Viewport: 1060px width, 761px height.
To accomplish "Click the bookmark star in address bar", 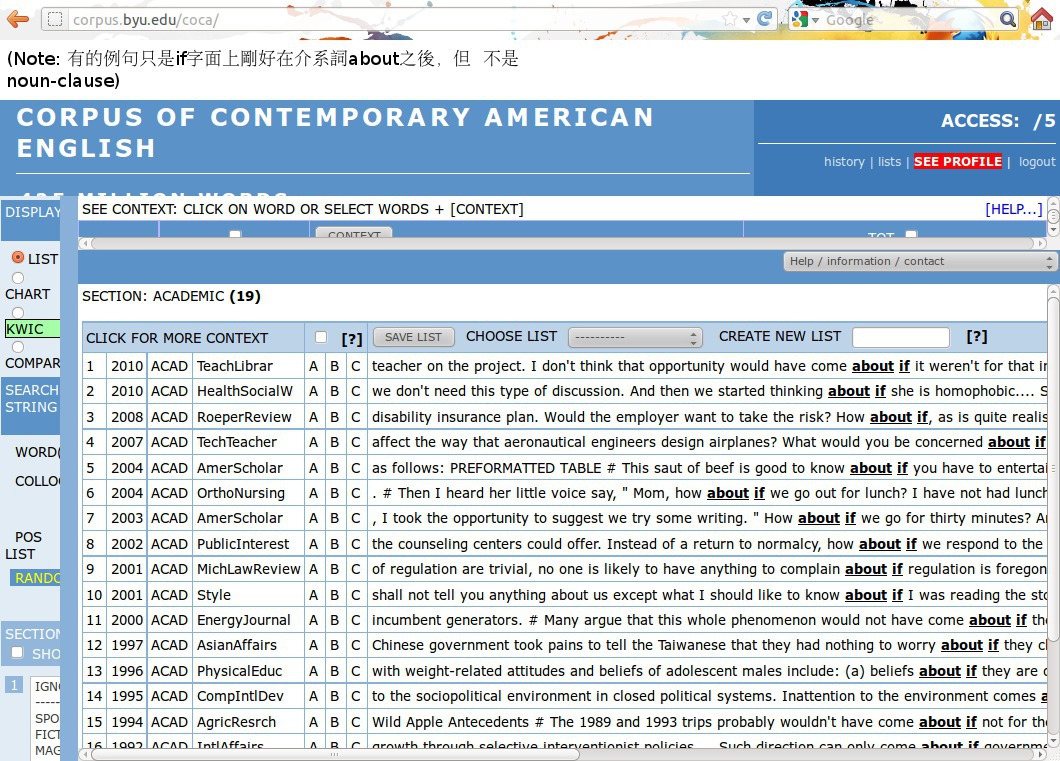I will (729, 19).
